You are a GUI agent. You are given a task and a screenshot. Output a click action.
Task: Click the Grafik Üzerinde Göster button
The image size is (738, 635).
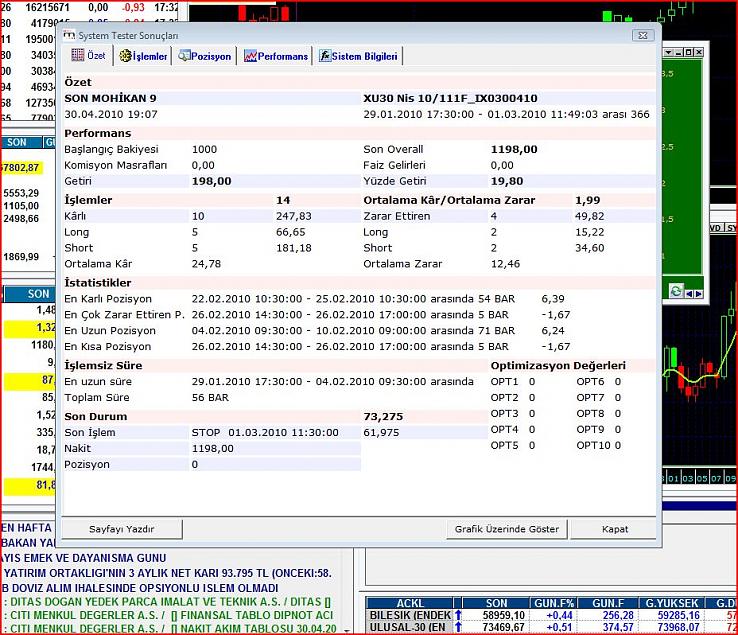tap(507, 529)
